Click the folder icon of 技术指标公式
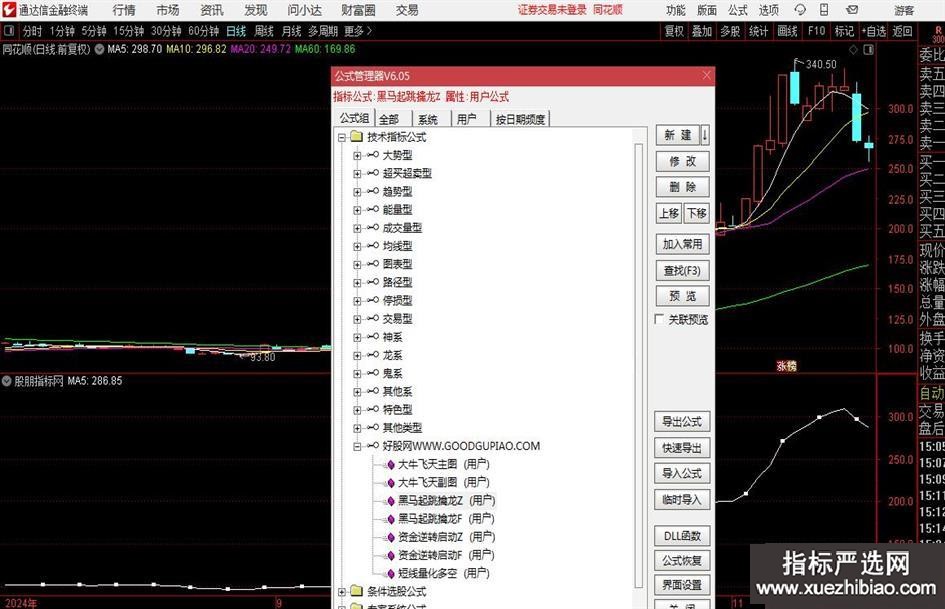 pyautogui.click(x=357, y=137)
